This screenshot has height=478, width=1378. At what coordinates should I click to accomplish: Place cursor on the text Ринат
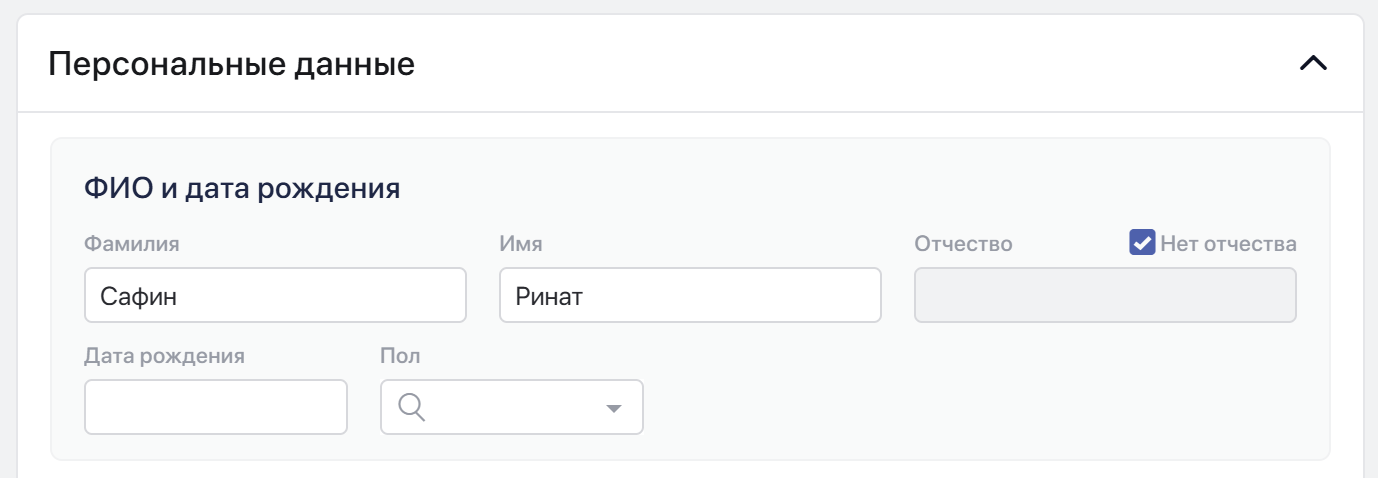click(549, 296)
